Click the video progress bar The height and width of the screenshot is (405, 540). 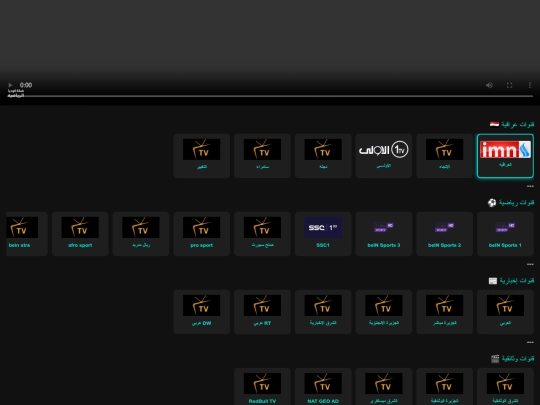pyautogui.click(x=270, y=96)
